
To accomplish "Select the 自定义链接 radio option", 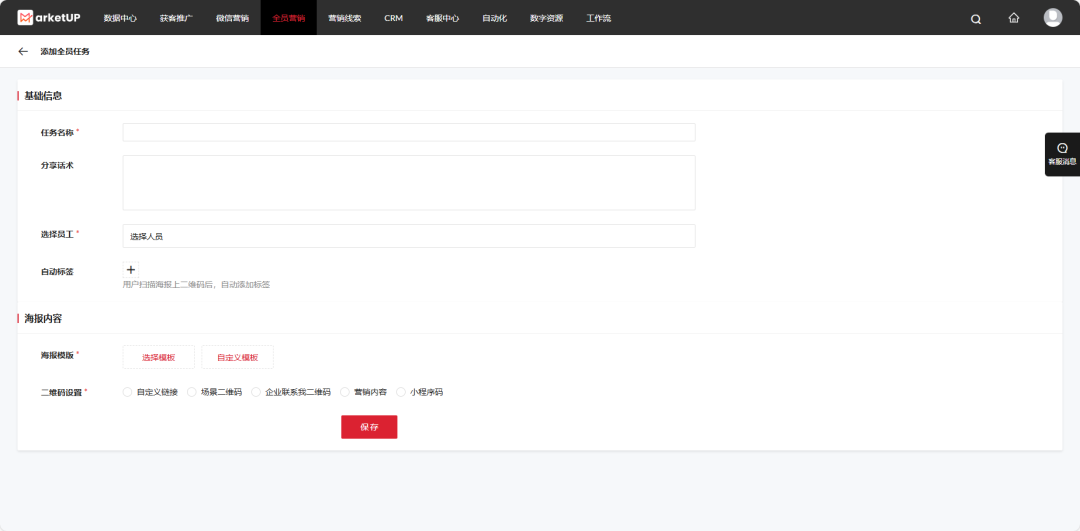I will (x=127, y=392).
